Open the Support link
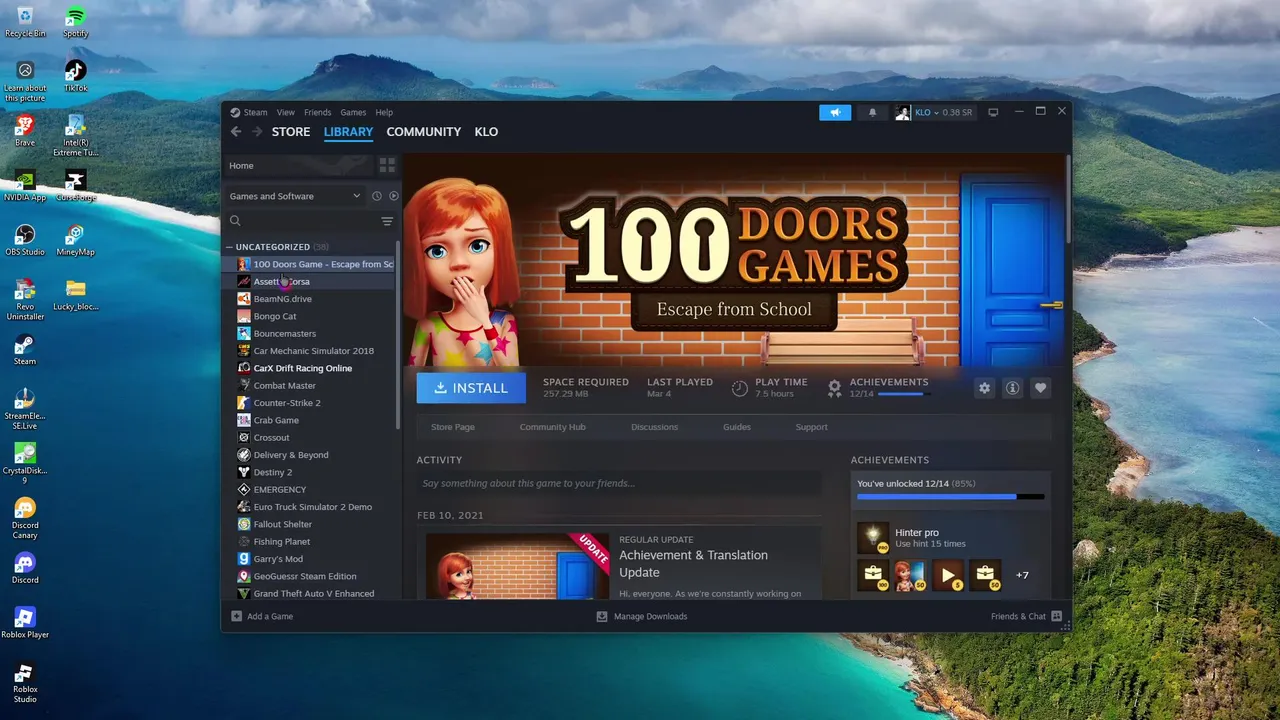This screenshot has width=1280, height=720. coord(811,427)
